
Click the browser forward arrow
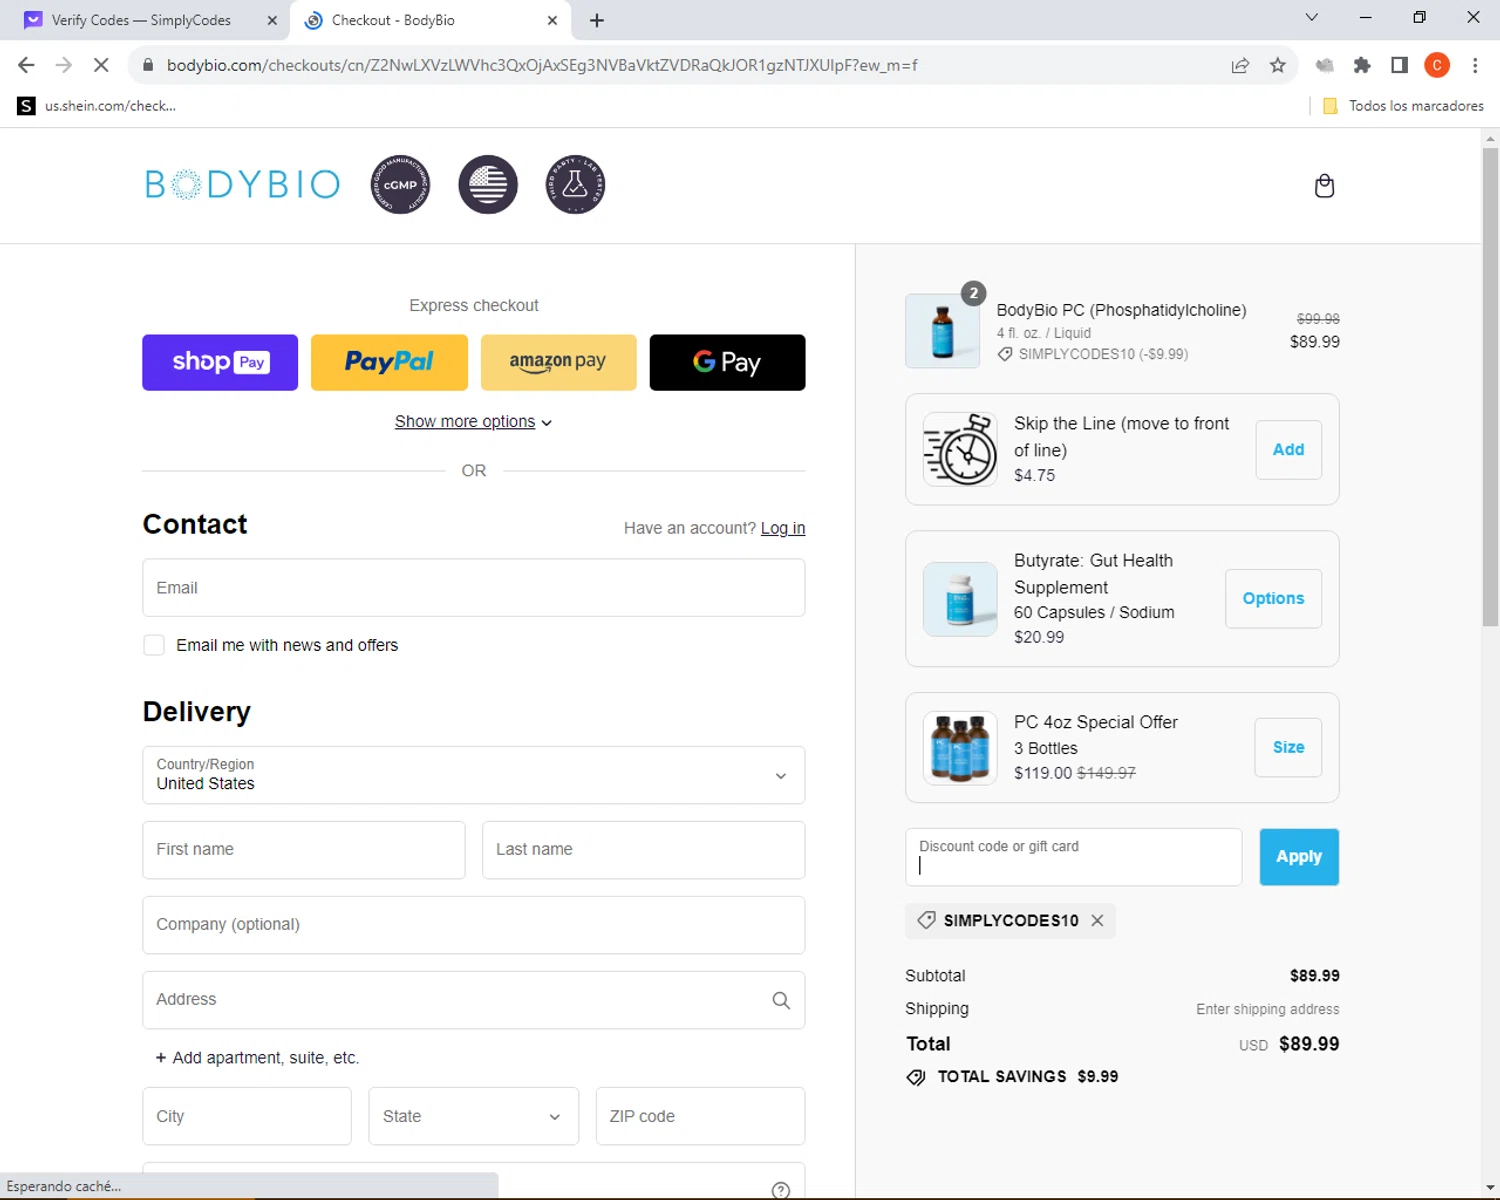point(63,65)
